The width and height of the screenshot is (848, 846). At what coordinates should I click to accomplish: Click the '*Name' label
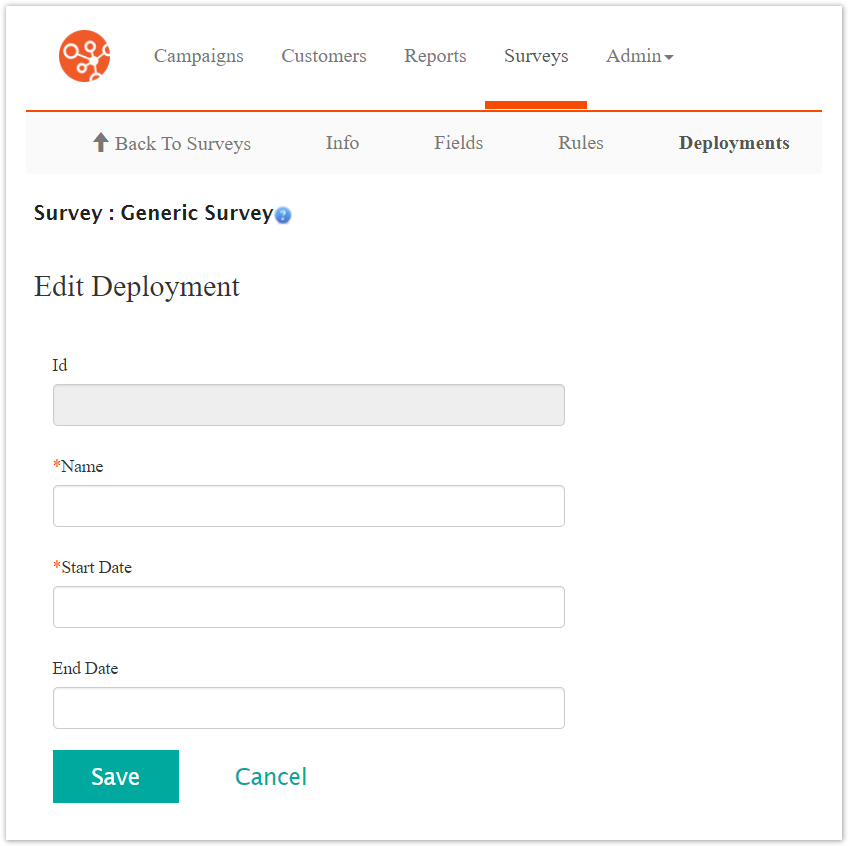point(78,466)
